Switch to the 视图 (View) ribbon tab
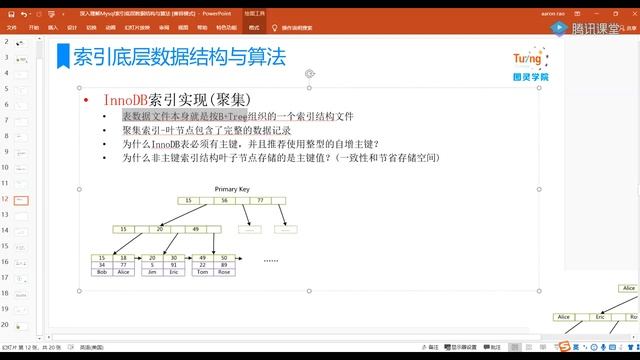This screenshot has height=360, width=640. coord(183,28)
